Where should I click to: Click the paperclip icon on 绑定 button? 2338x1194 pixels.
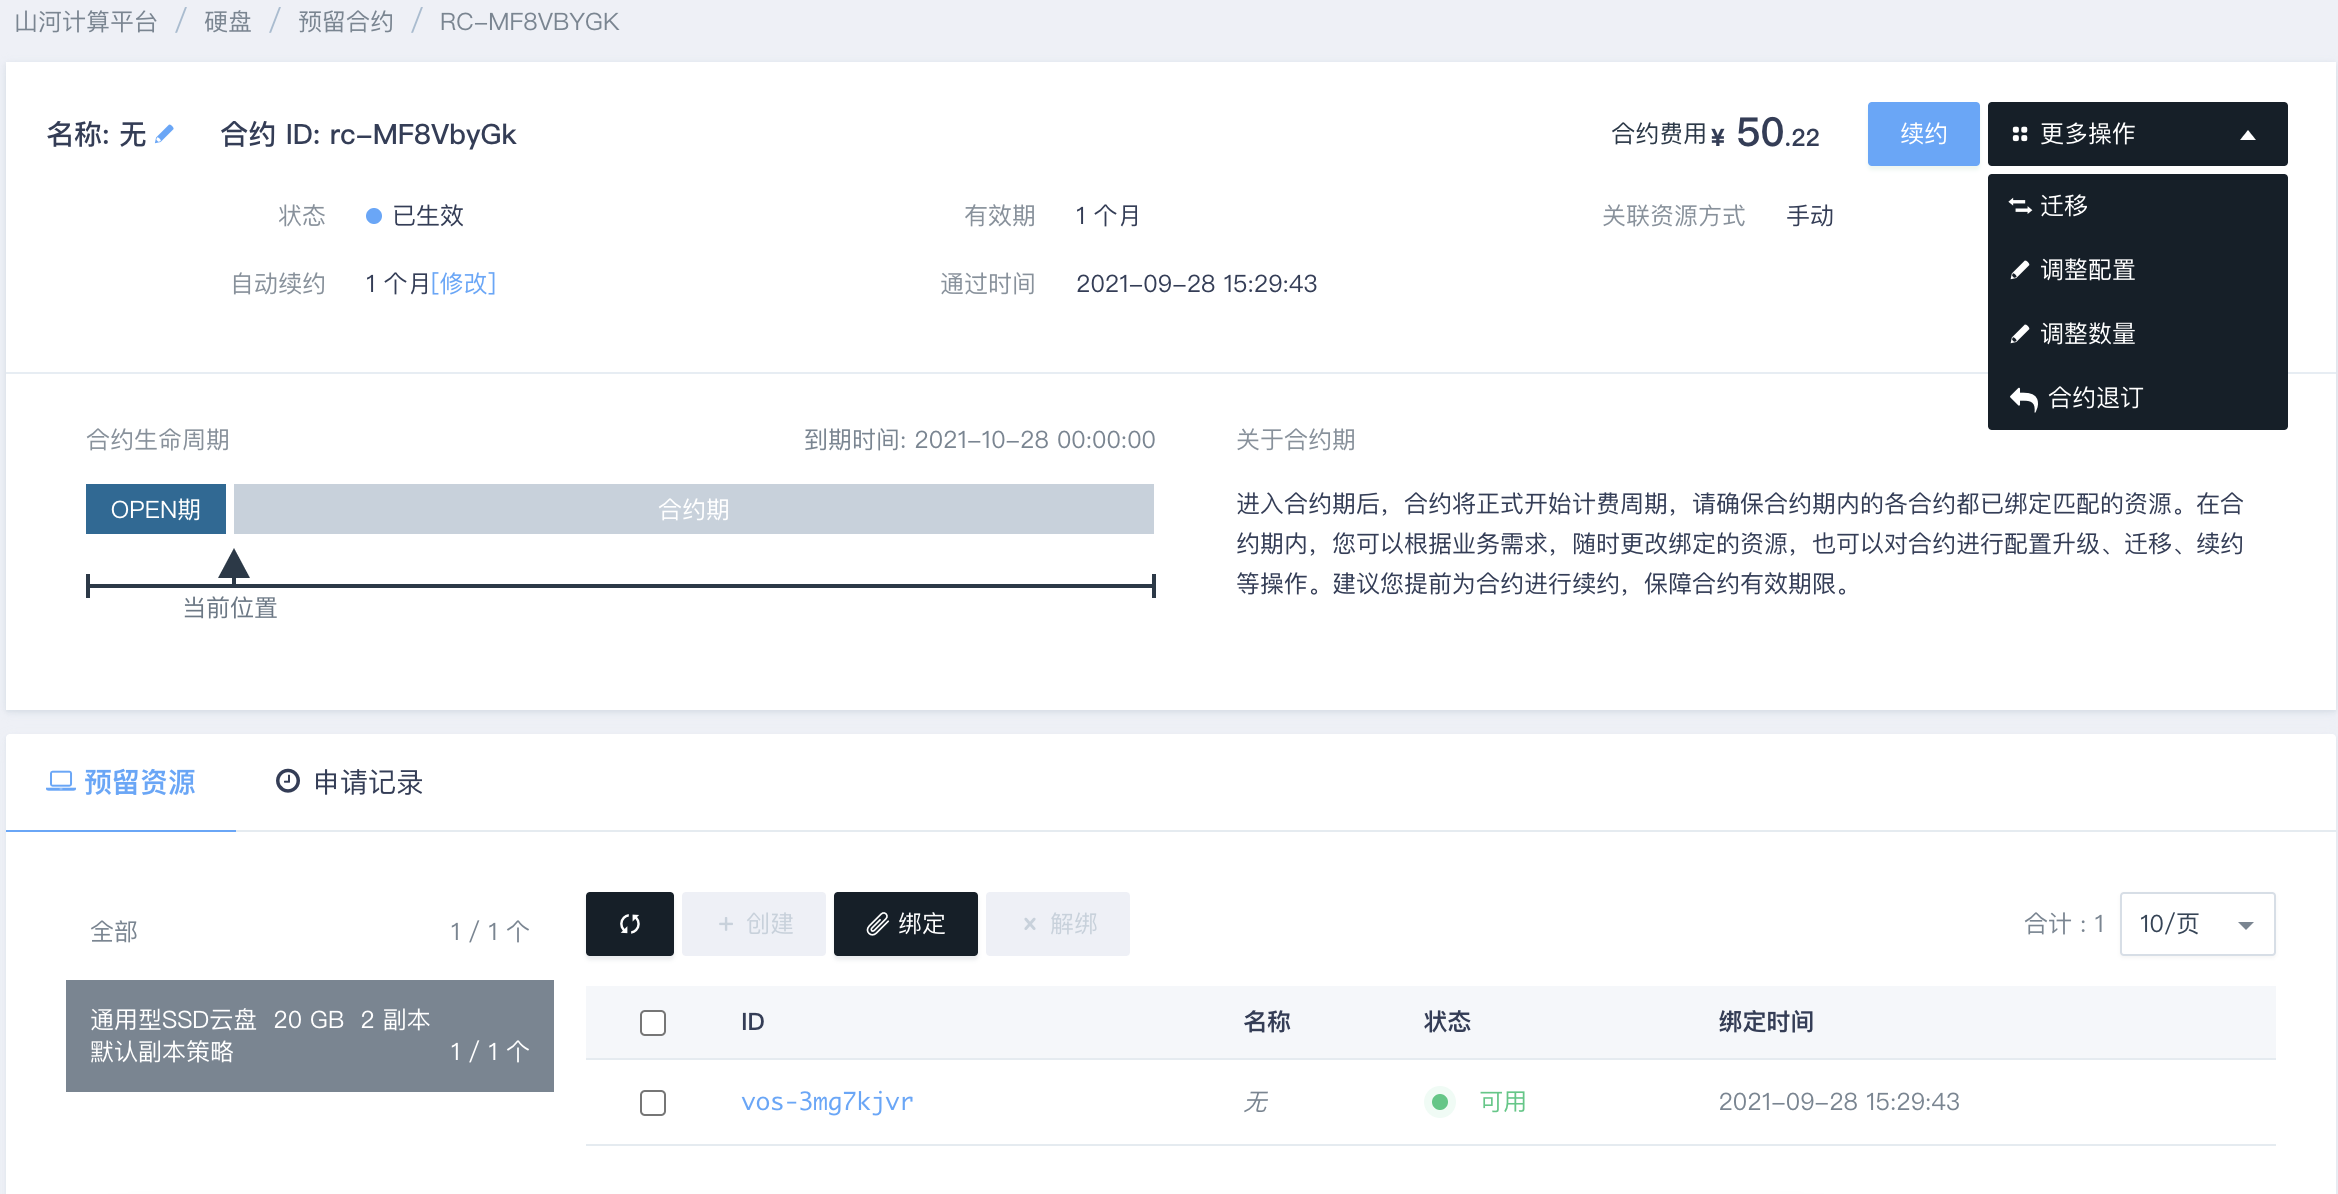tap(877, 924)
